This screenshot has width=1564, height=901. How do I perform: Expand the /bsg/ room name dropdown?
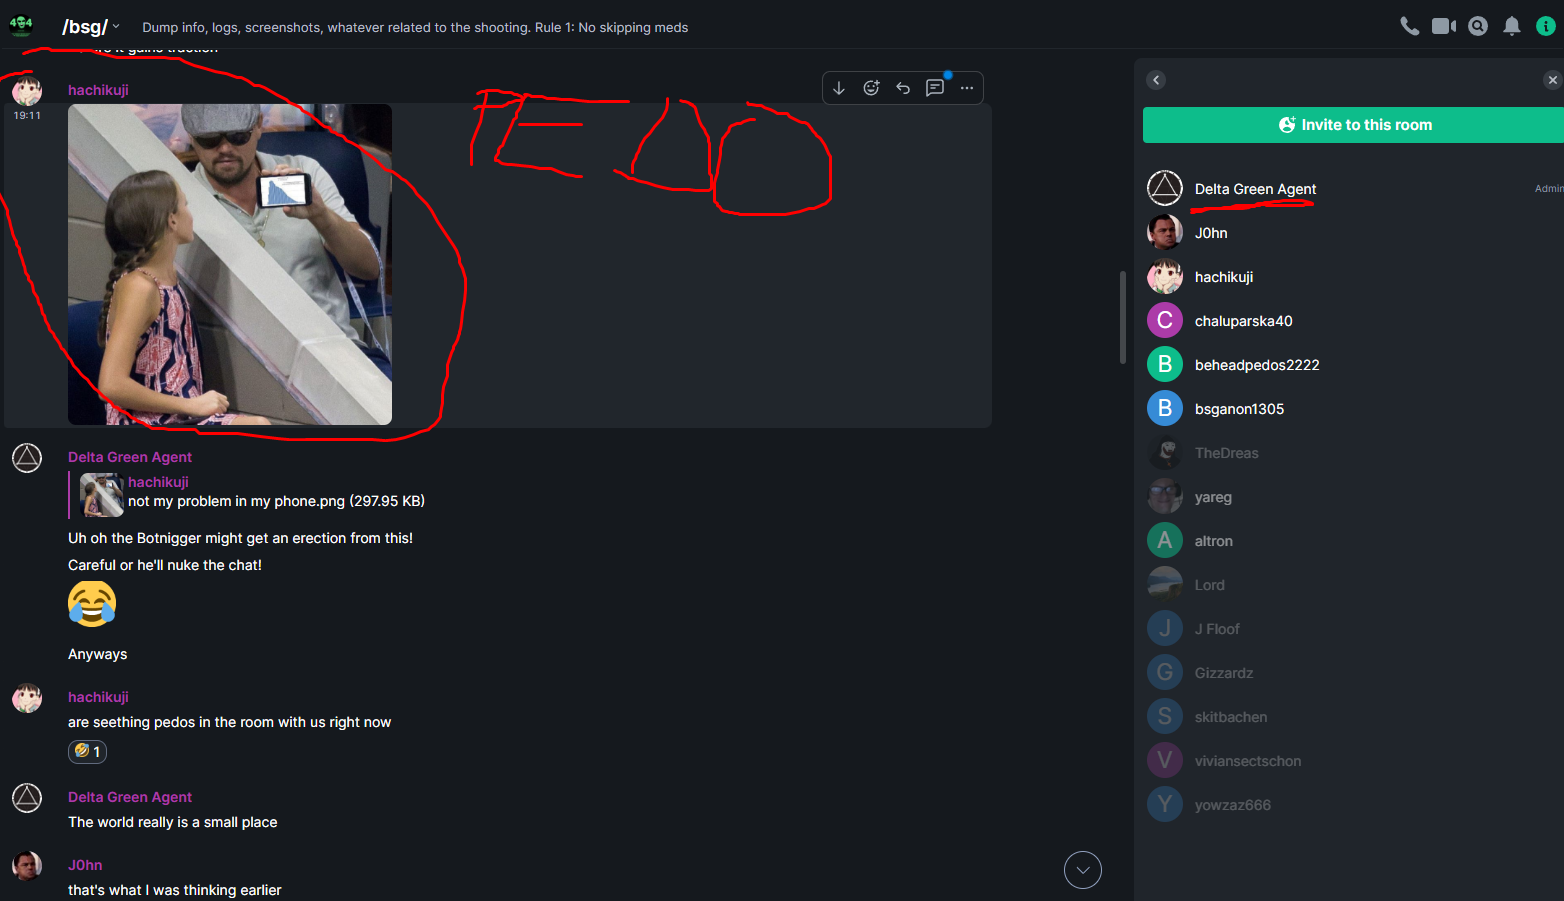coord(116,27)
